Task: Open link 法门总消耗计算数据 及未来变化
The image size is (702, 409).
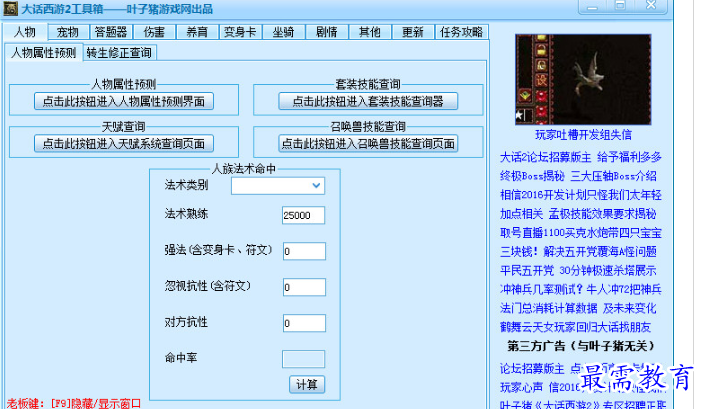Action: (578, 308)
